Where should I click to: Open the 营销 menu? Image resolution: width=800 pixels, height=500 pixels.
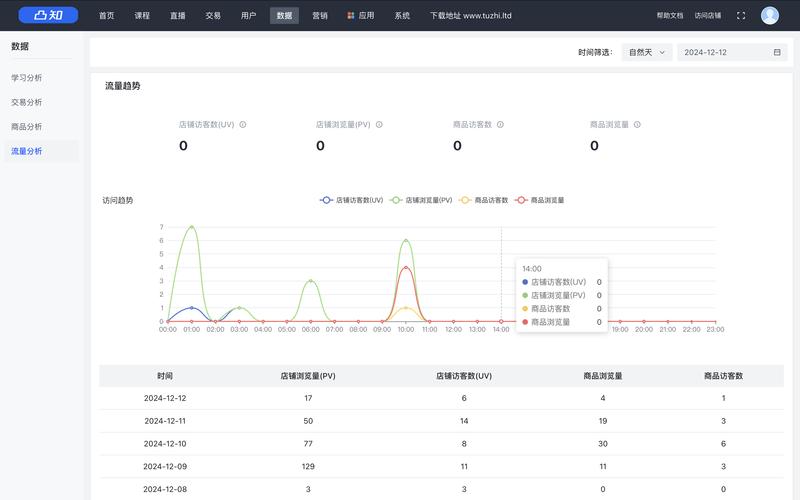click(x=320, y=15)
